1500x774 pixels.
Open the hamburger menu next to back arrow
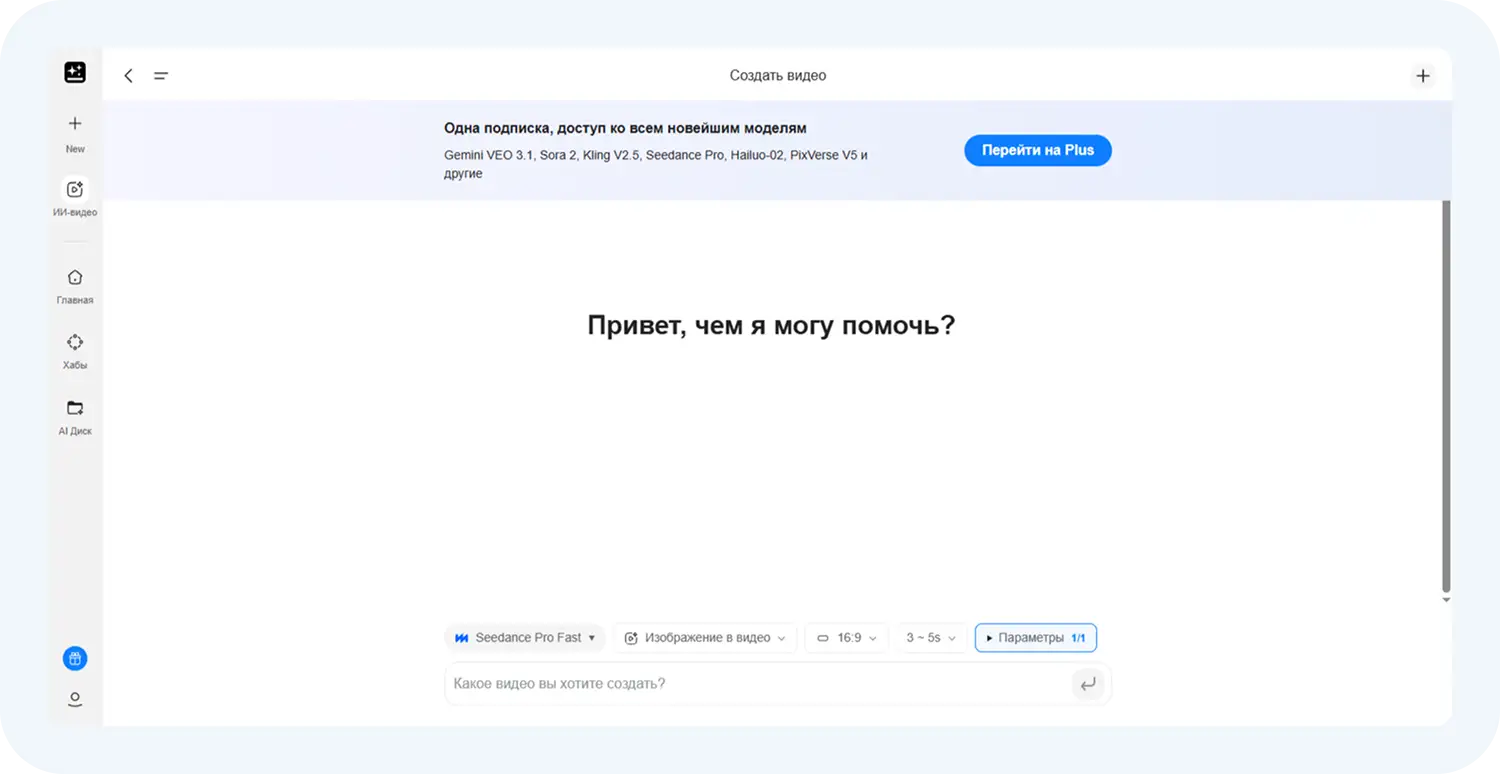coord(160,75)
